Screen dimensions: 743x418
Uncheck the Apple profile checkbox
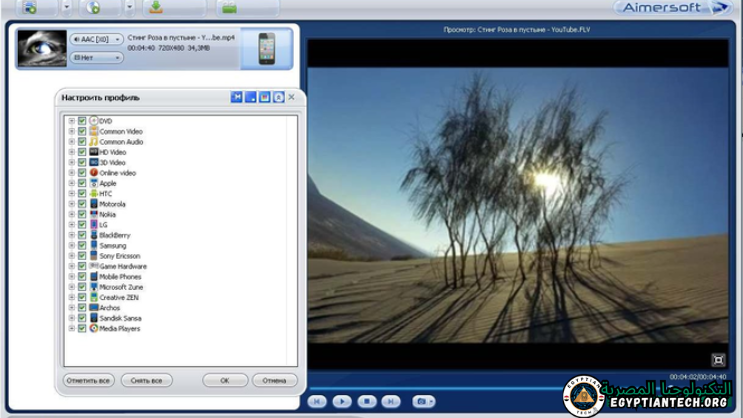click(82, 183)
